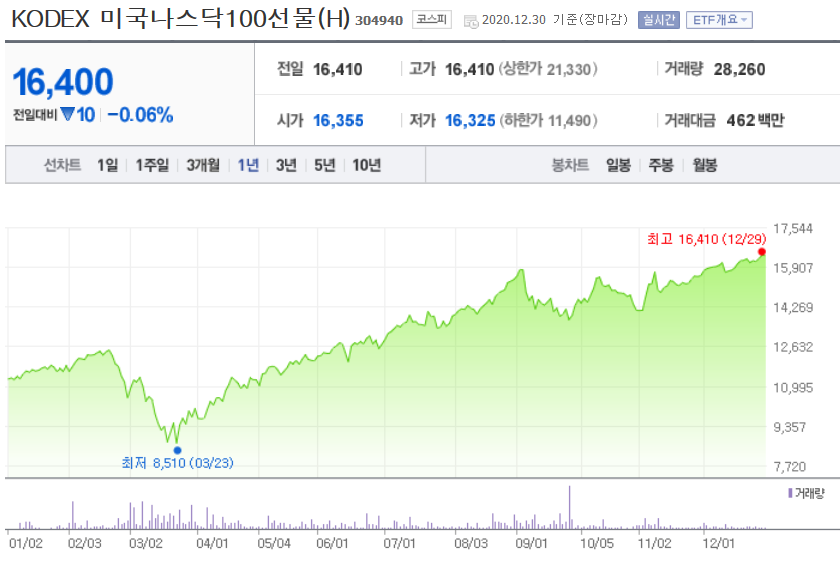The width and height of the screenshot is (840, 562).
Task: Click the 상한가 21,330 text
Action: [x=548, y=70]
